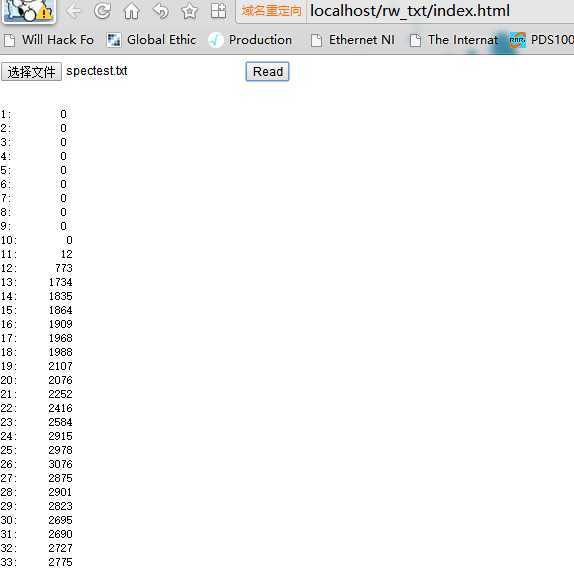Click the spectest.txt file name
Screen dimensions: 574x584
pos(97,71)
